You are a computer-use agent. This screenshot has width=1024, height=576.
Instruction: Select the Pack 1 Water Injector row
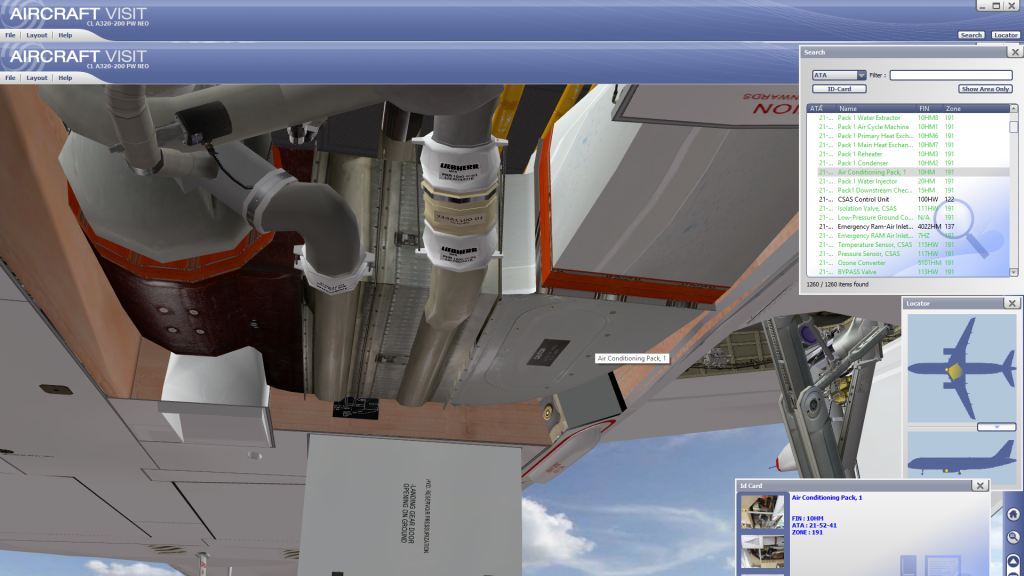(x=908, y=182)
